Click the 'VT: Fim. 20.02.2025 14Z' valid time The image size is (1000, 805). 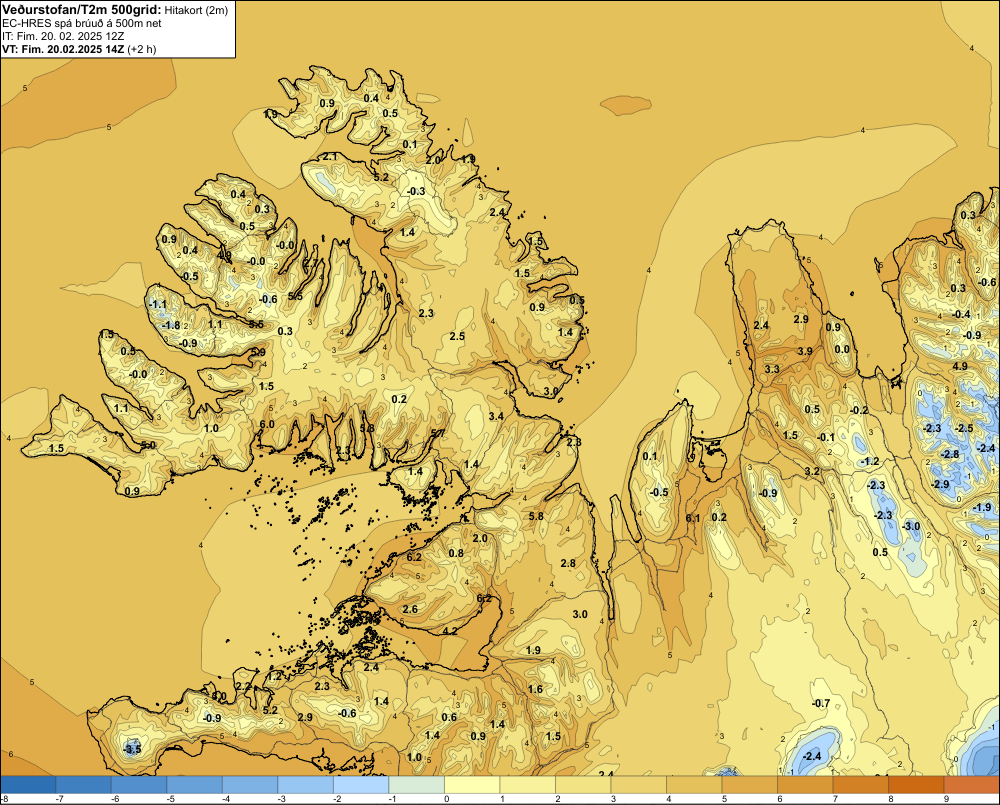point(63,49)
